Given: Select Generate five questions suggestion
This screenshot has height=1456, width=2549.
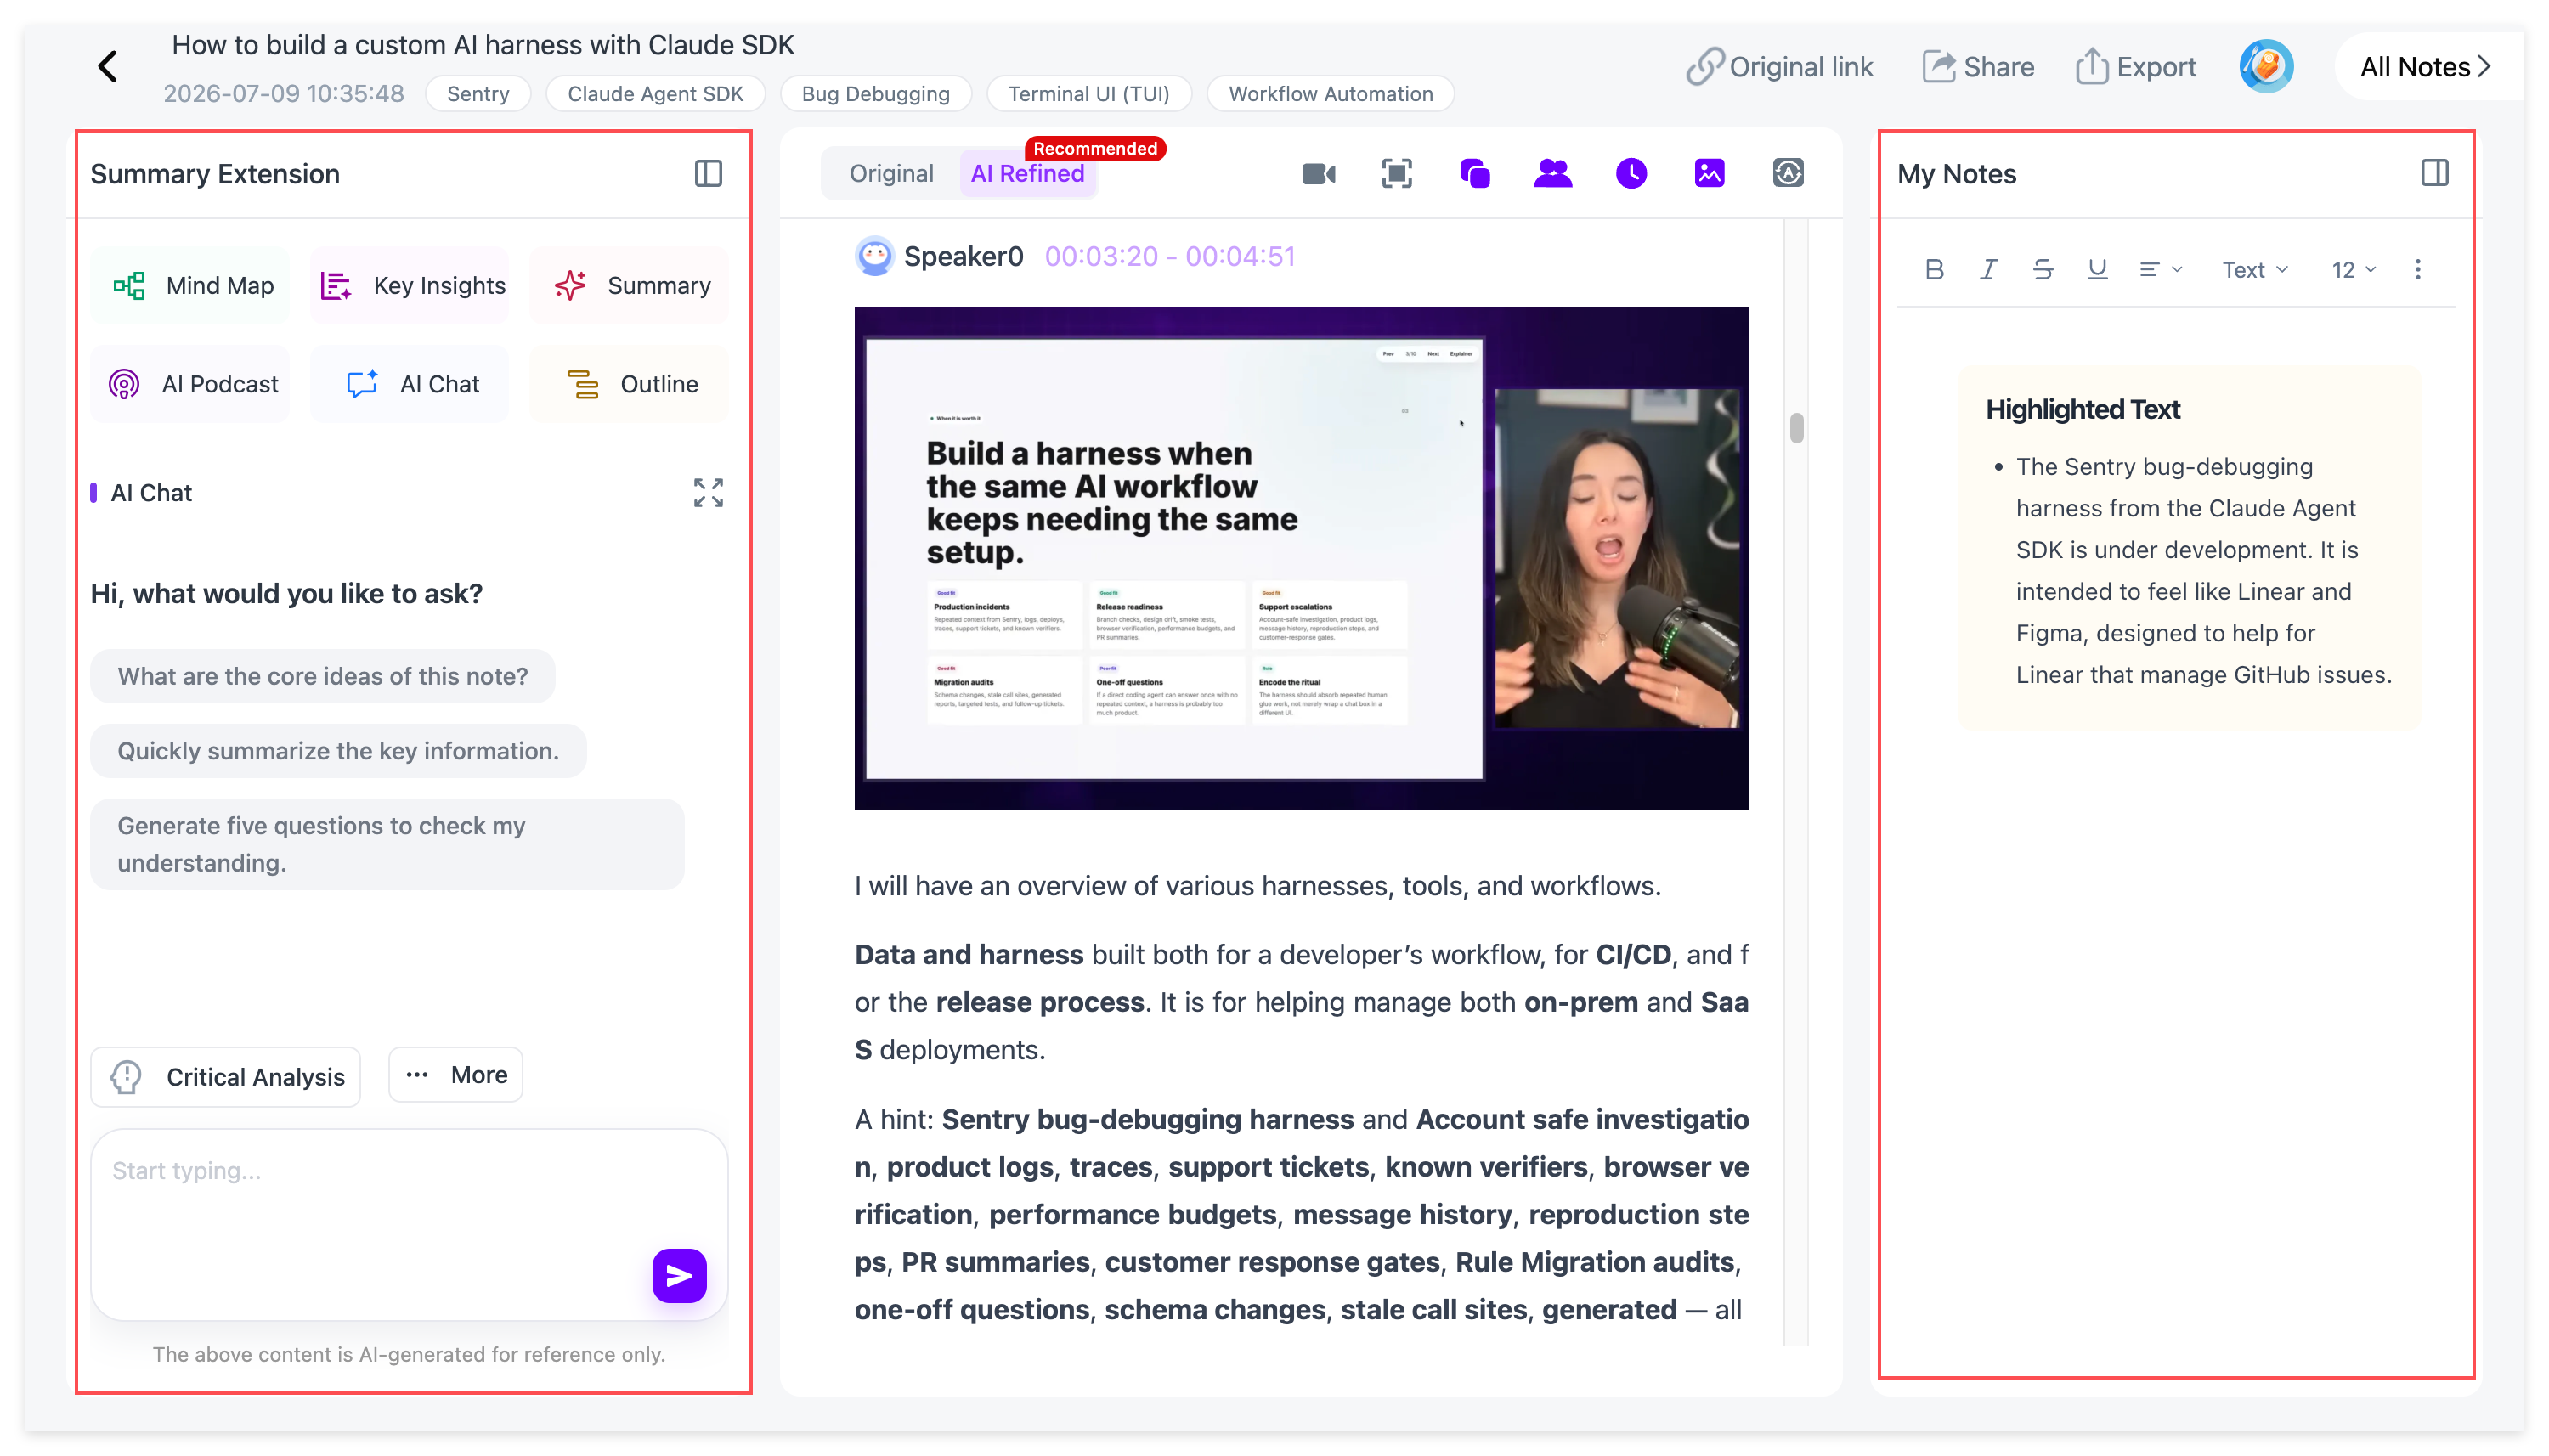Looking at the screenshot, I should 387,844.
